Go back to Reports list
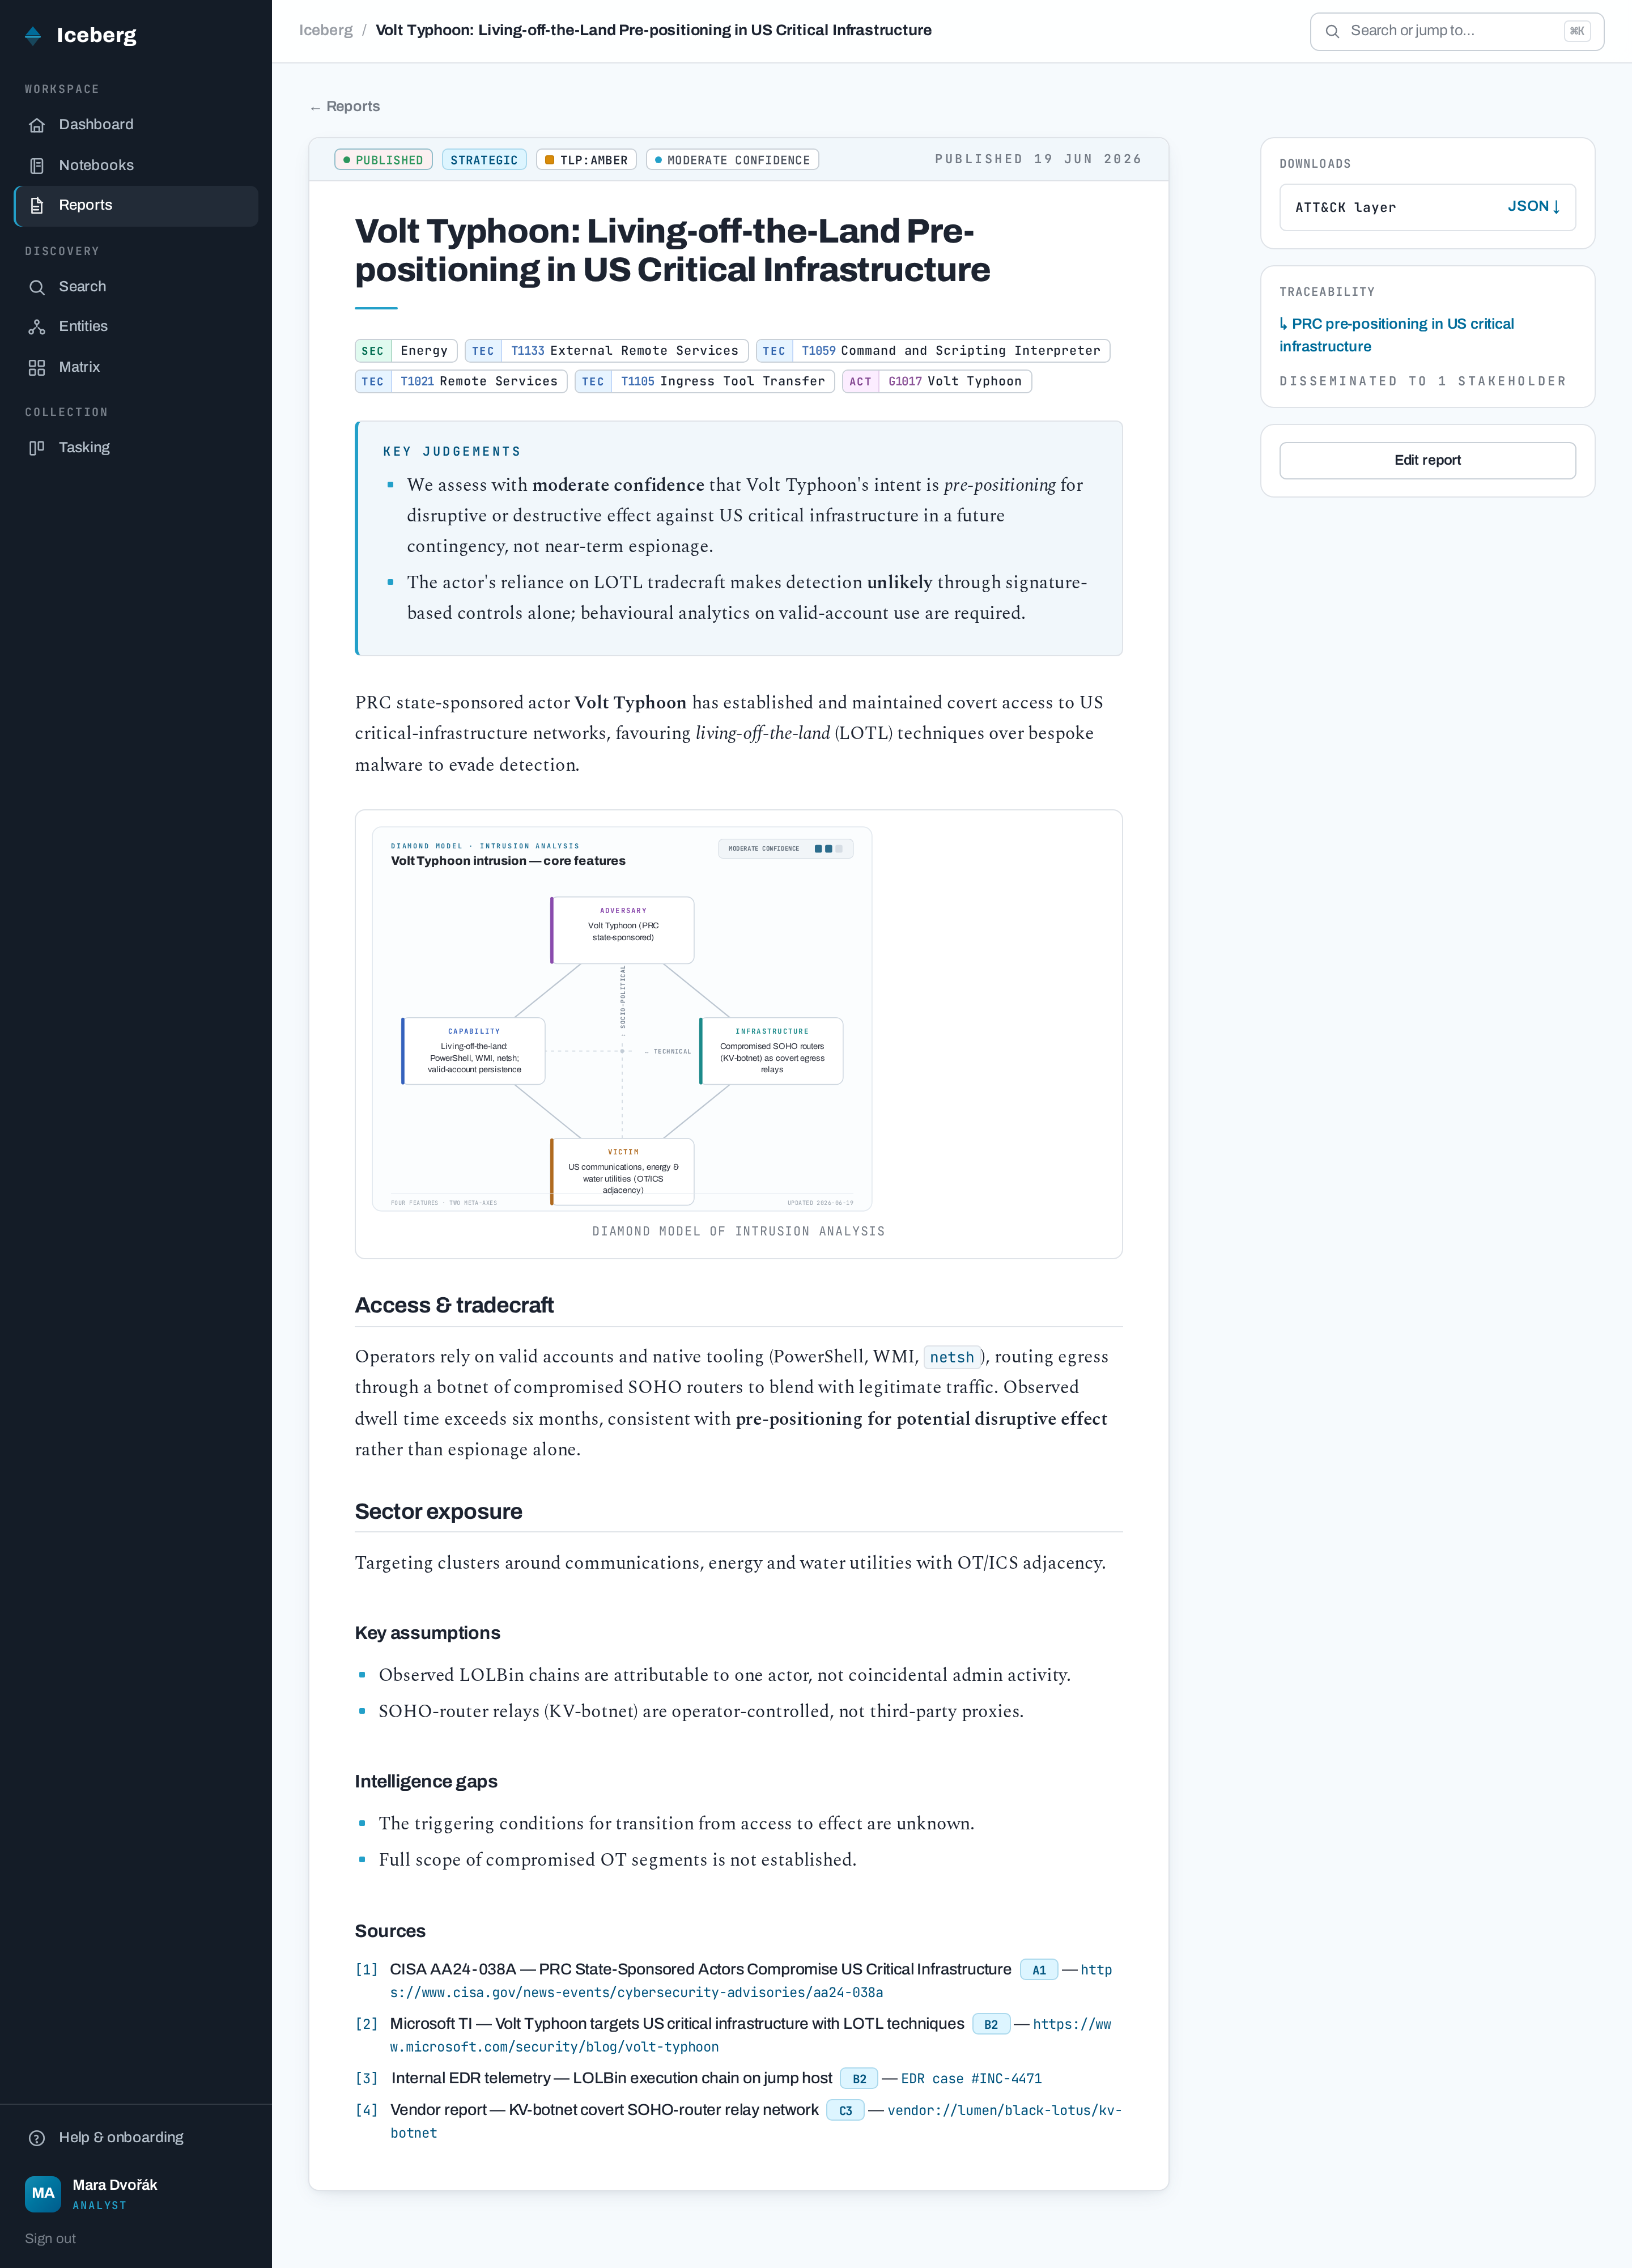This screenshot has width=1632, height=2268. pos(344,107)
